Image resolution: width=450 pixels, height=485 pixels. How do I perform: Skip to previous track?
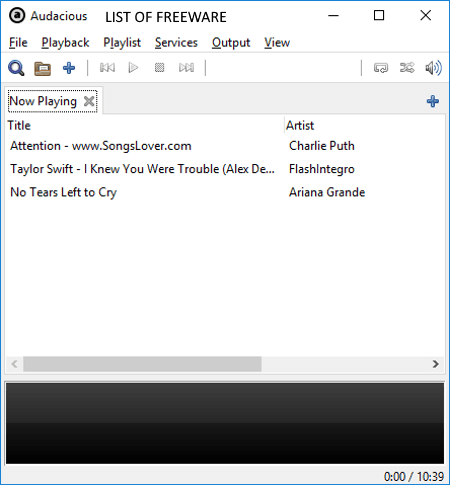coord(107,68)
